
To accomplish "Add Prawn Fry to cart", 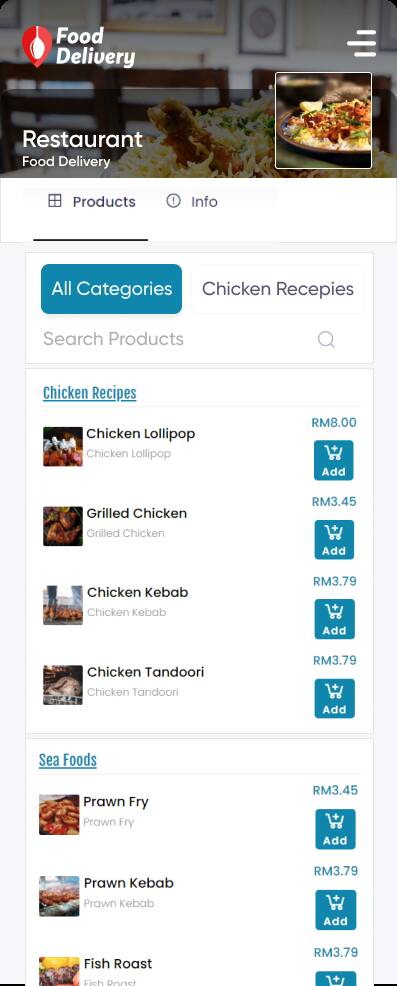I will click(335, 829).
